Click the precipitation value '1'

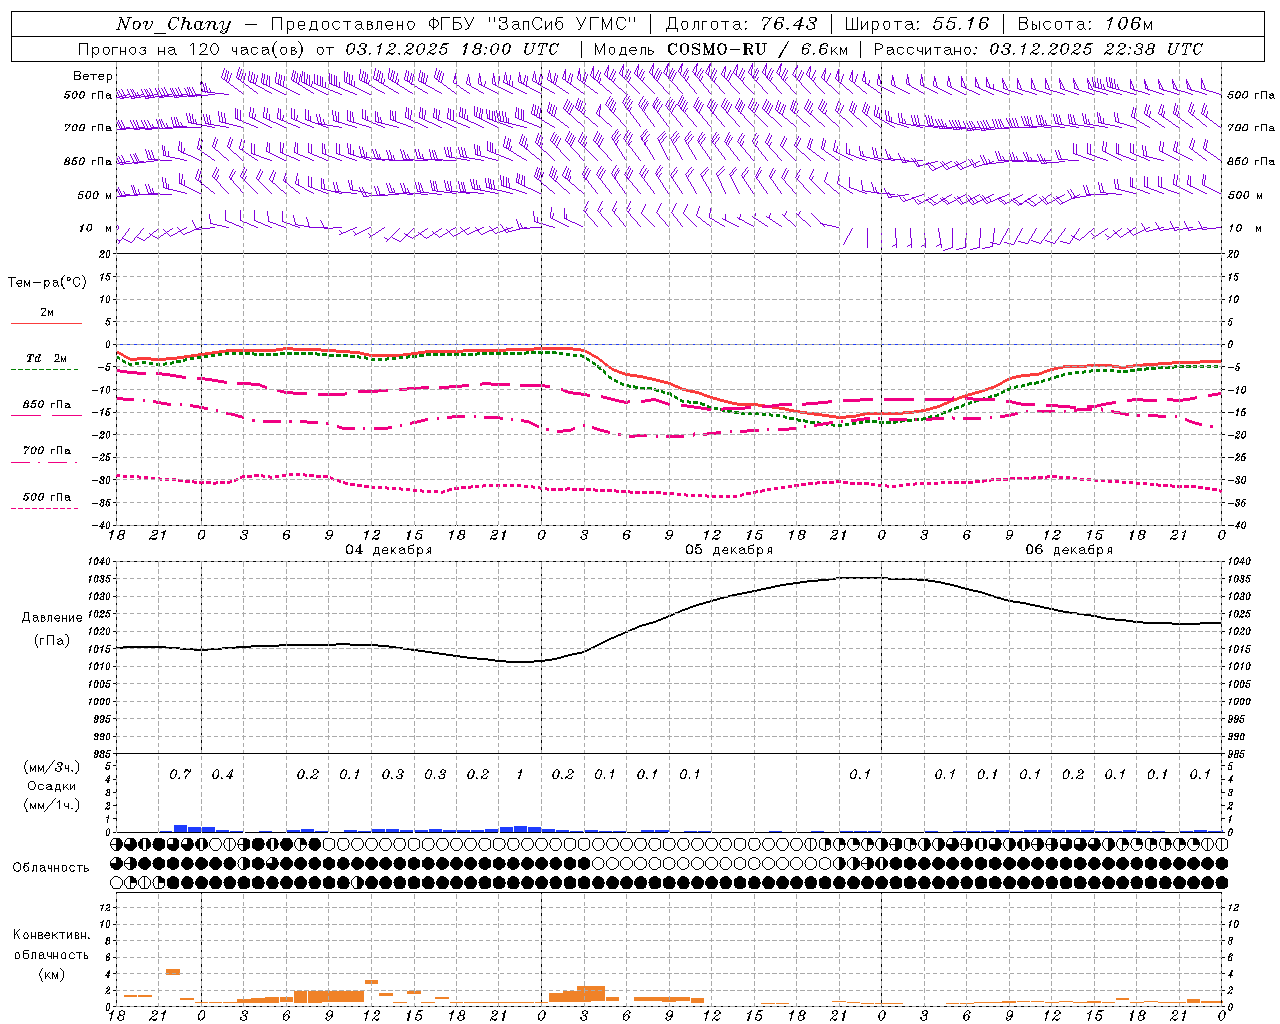pyautogui.click(x=520, y=775)
